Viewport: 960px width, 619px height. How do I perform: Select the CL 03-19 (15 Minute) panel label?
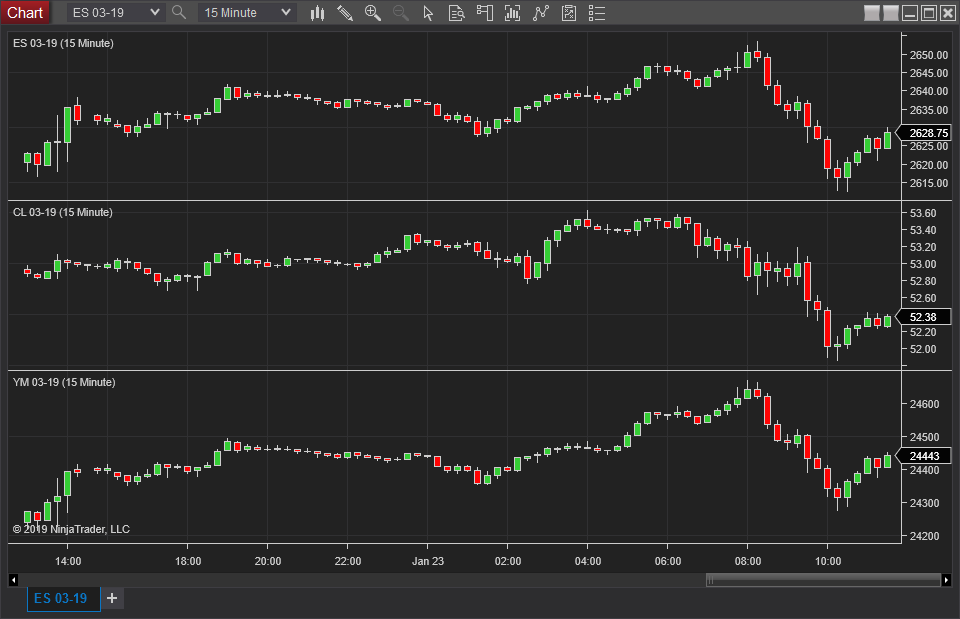point(62,212)
